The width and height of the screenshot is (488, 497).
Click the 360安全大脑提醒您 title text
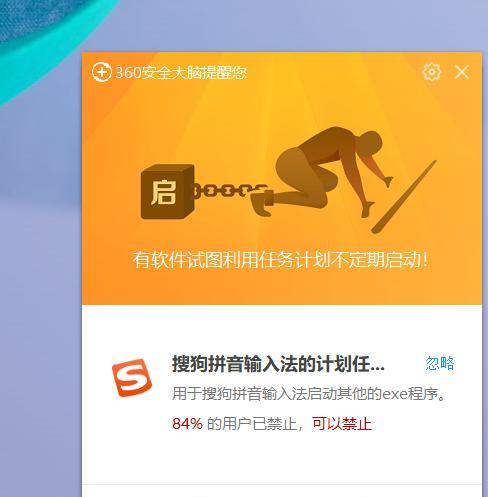(x=181, y=72)
